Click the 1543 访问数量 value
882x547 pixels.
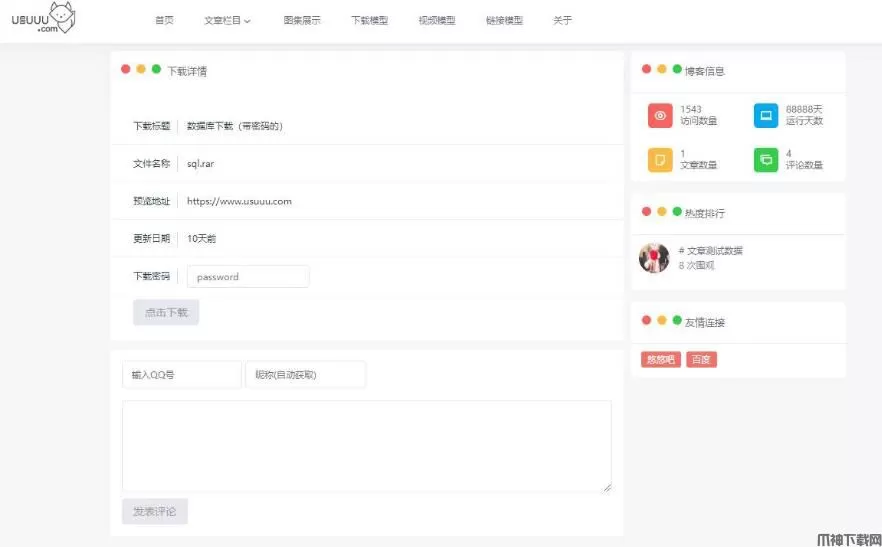point(691,109)
